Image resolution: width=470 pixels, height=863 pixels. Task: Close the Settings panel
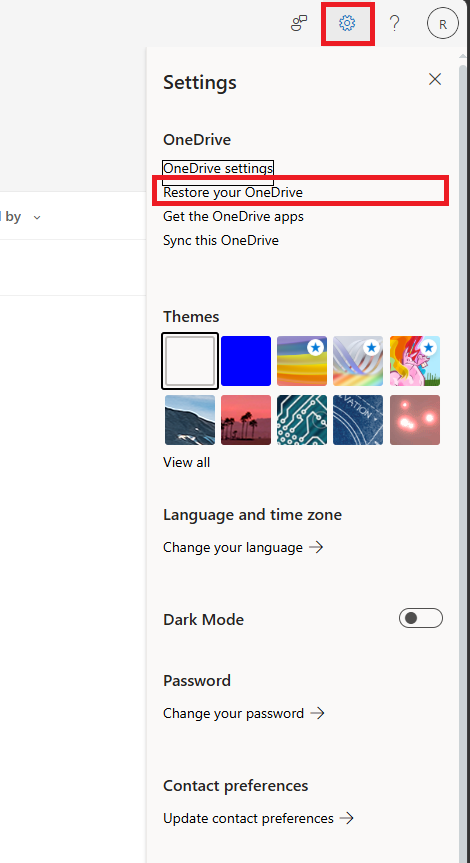pyautogui.click(x=435, y=79)
